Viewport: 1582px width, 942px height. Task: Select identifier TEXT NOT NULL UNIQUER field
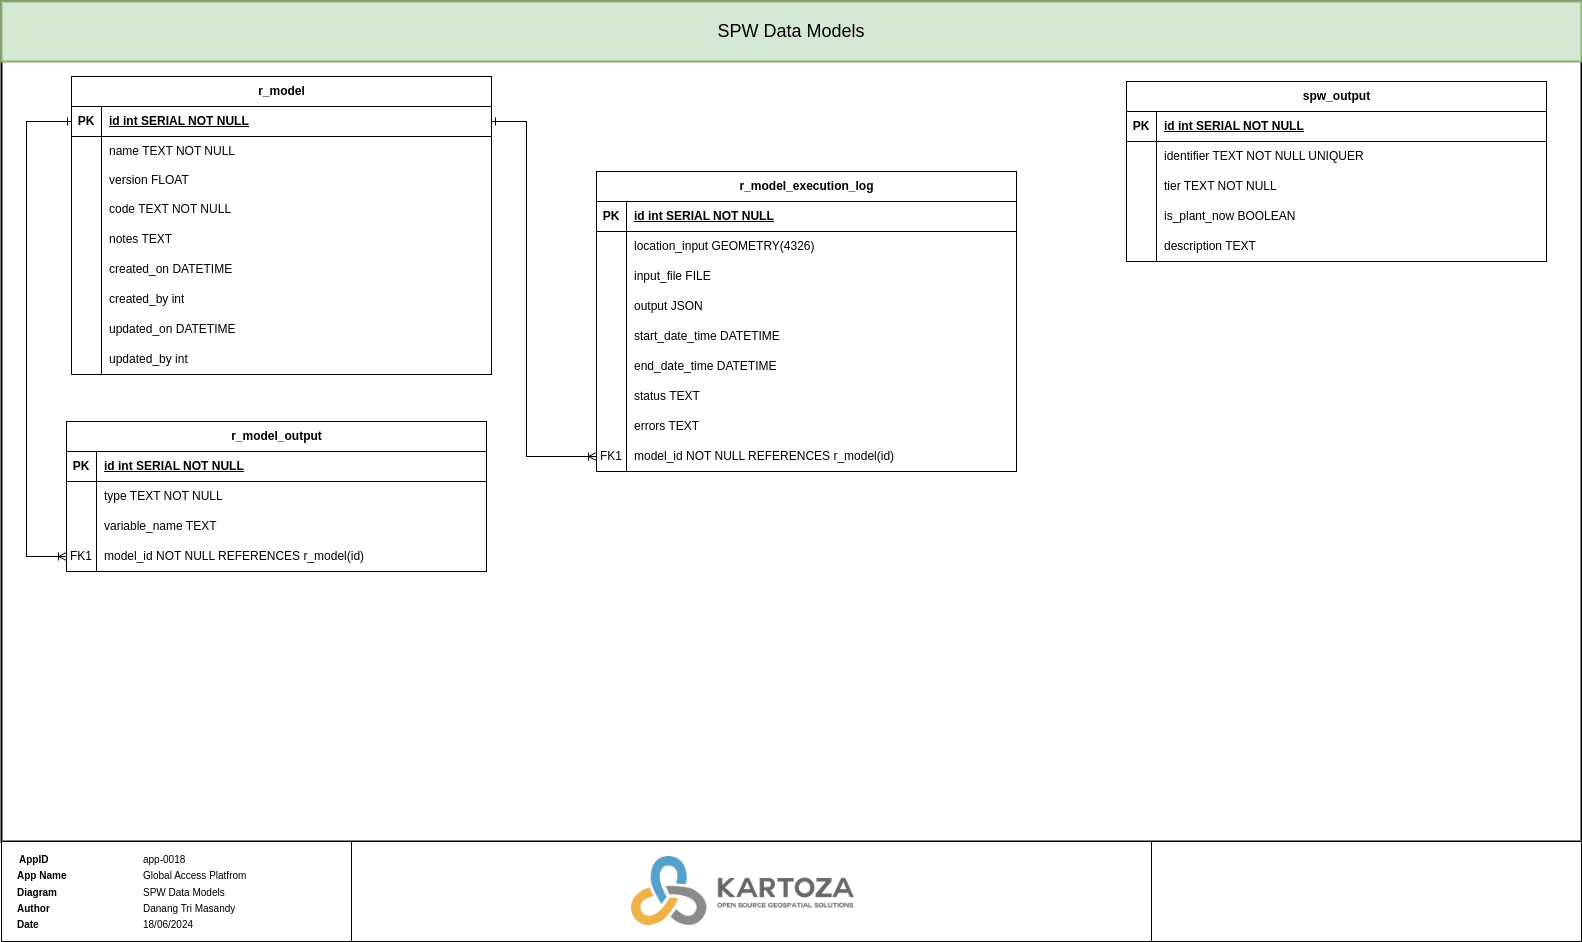point(1351,156)
